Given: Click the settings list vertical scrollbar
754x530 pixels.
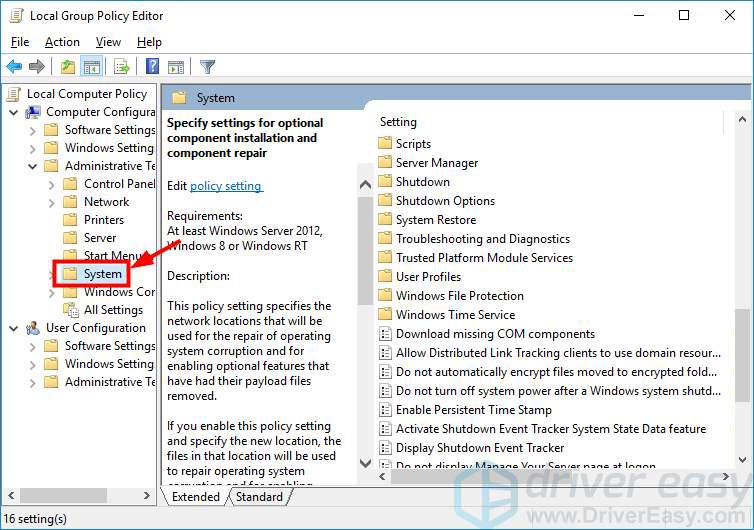Looking at the screenshot, I should [x=742, y=300].
